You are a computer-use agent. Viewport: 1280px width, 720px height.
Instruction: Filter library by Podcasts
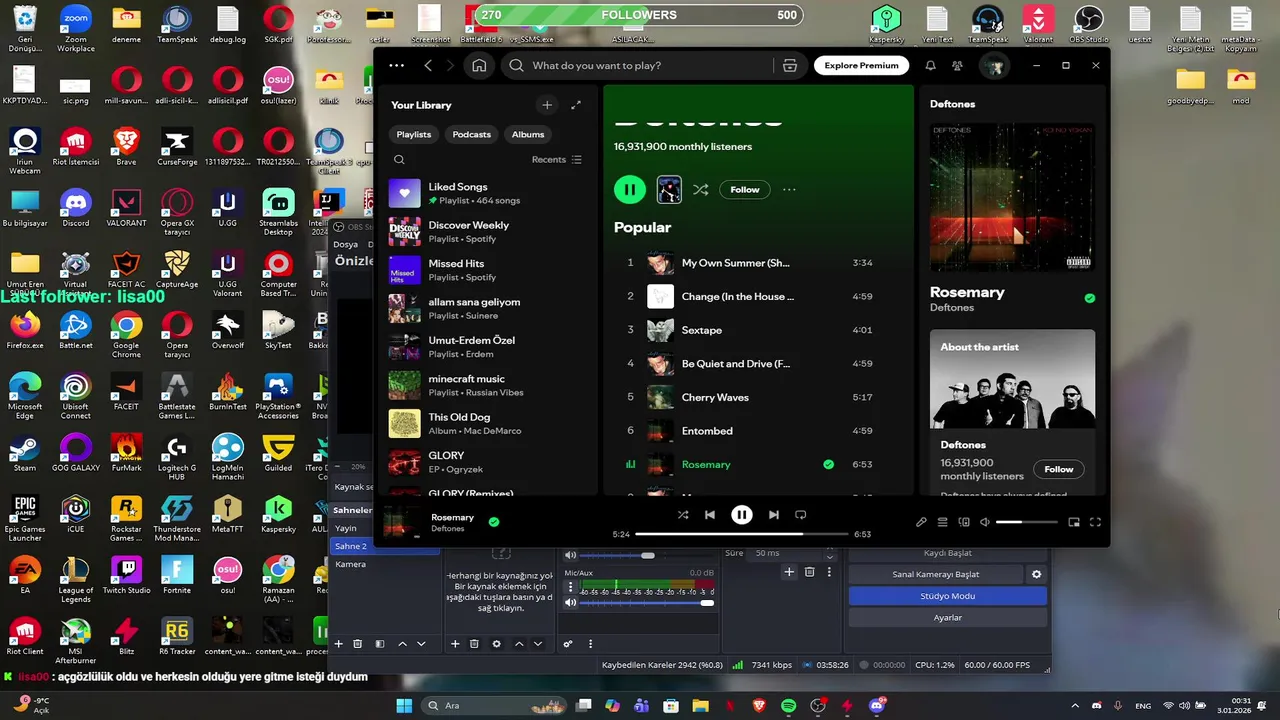tap(472, 134)
